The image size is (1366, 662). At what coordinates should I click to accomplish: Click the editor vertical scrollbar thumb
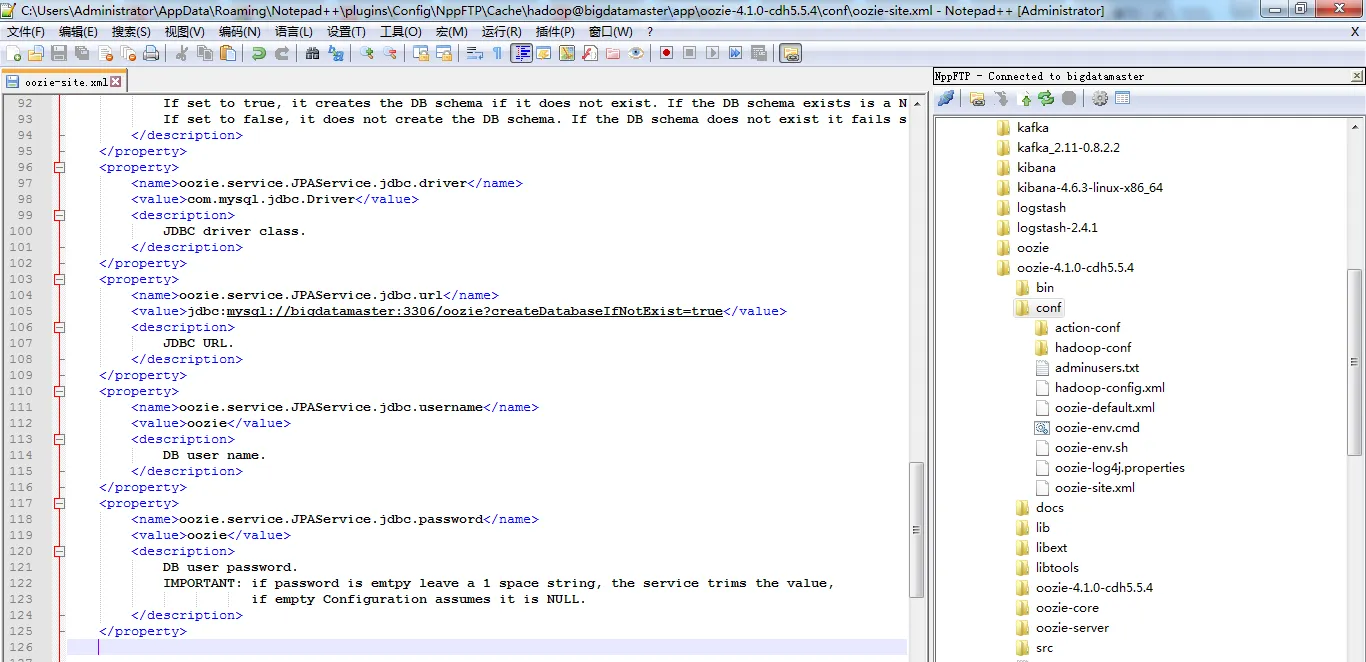coord(916,529)
